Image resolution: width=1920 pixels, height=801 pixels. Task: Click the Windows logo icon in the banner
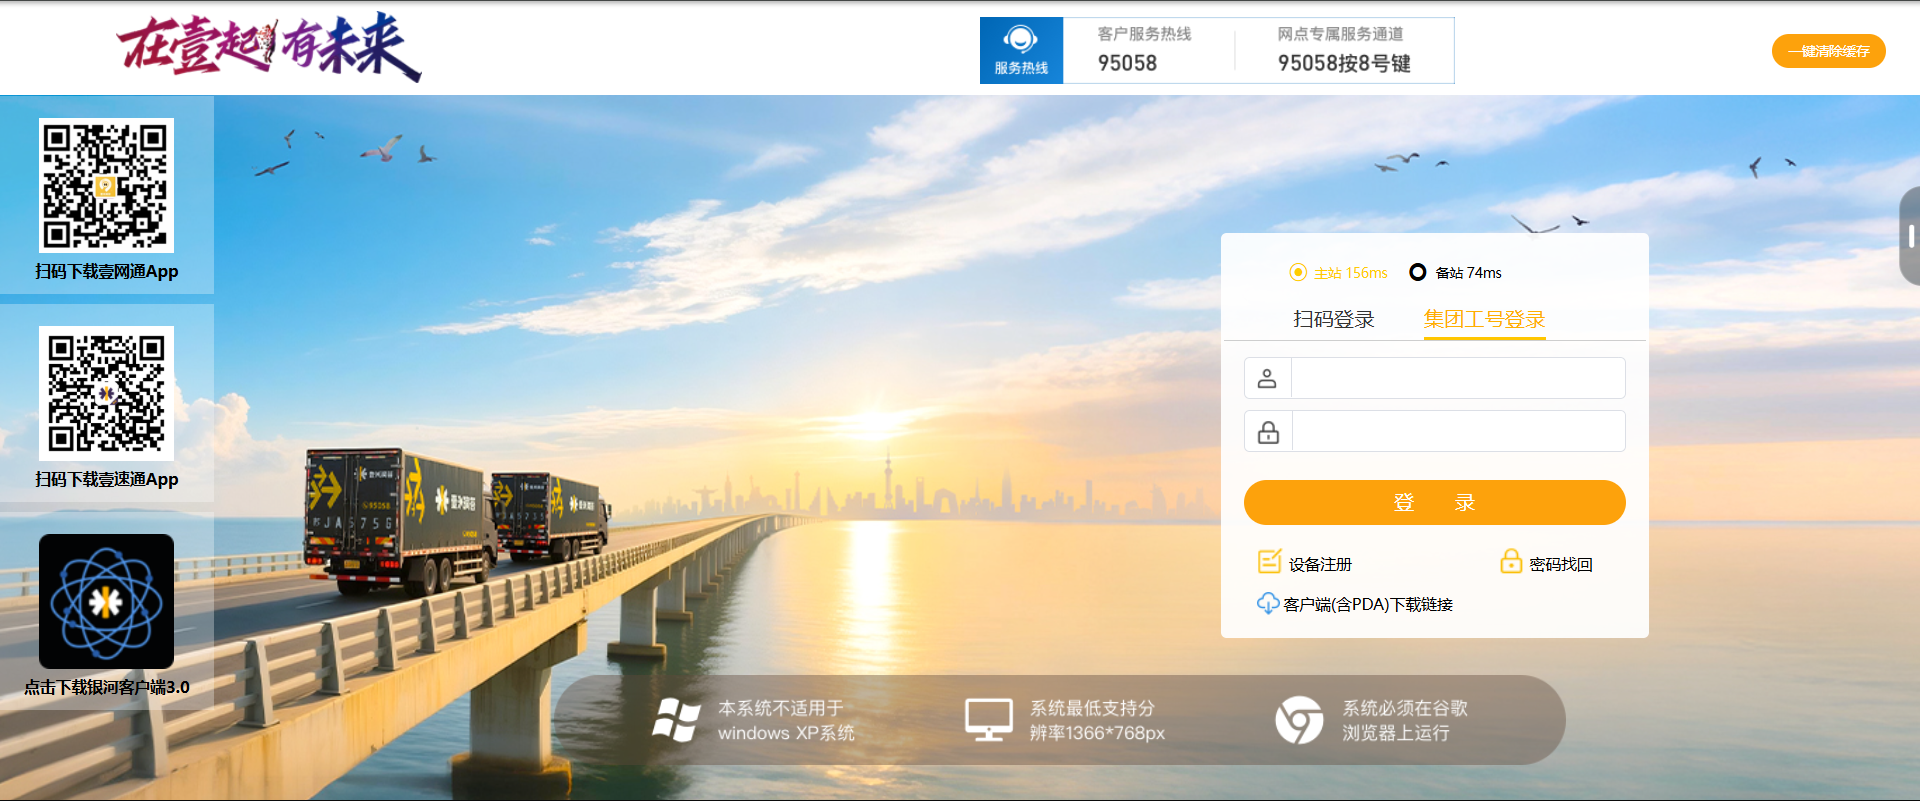[676, 720]
